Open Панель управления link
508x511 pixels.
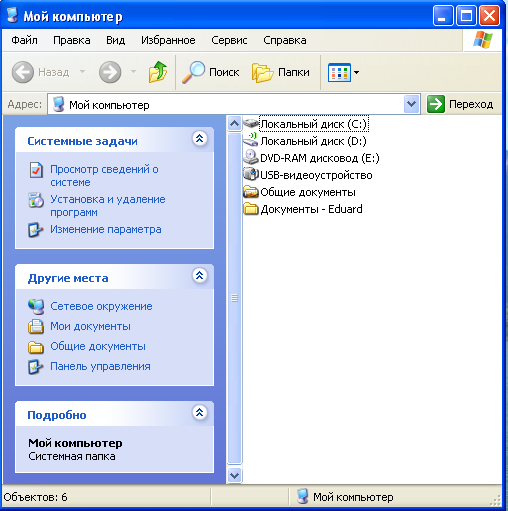(100, 366)
